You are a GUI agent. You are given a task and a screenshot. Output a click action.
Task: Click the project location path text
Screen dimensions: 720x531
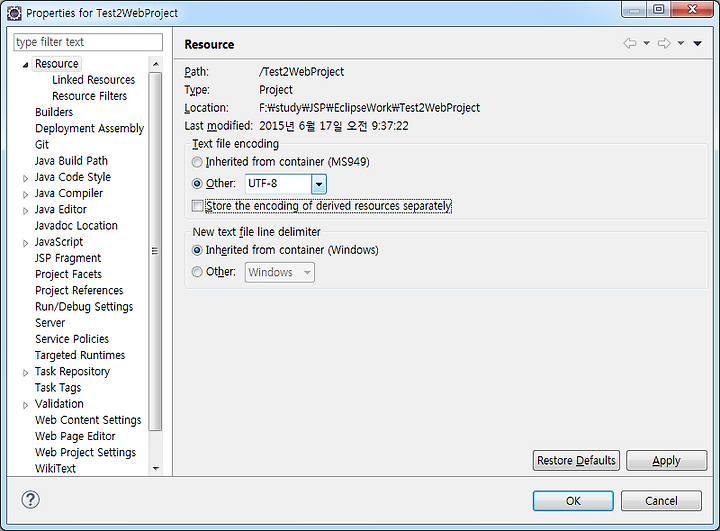369,108
